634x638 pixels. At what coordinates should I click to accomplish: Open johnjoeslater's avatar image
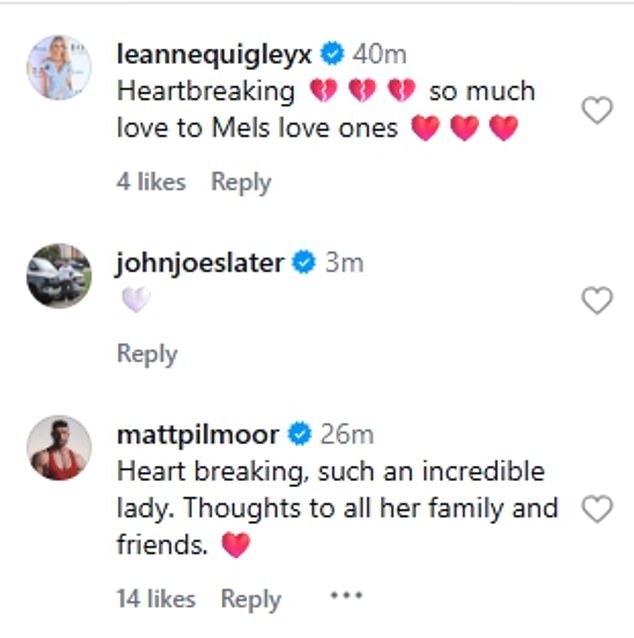58,274
